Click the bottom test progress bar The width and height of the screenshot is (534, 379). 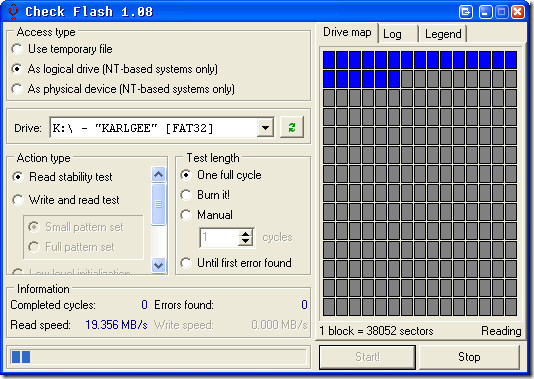(x=158, y=357)
